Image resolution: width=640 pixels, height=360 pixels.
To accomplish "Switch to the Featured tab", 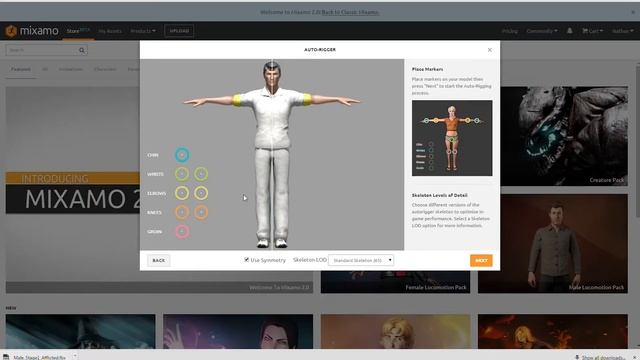I will coord(20,69).
